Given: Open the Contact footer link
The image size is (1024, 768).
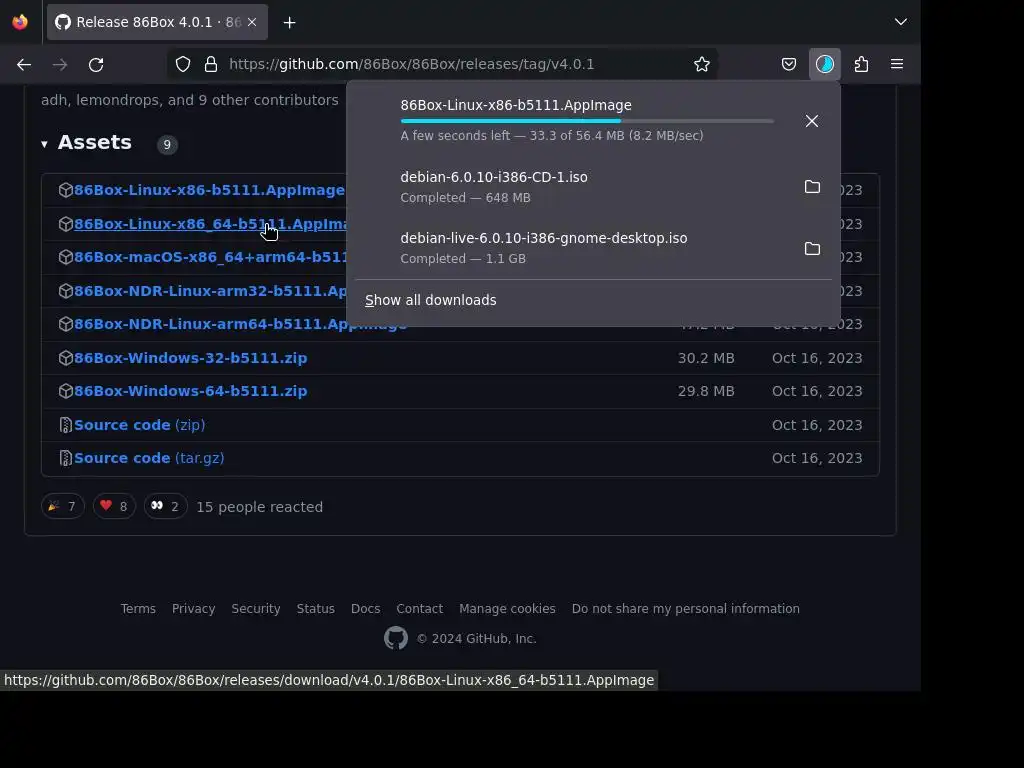Looking at the screenshot, I should [x=420, y=609].
